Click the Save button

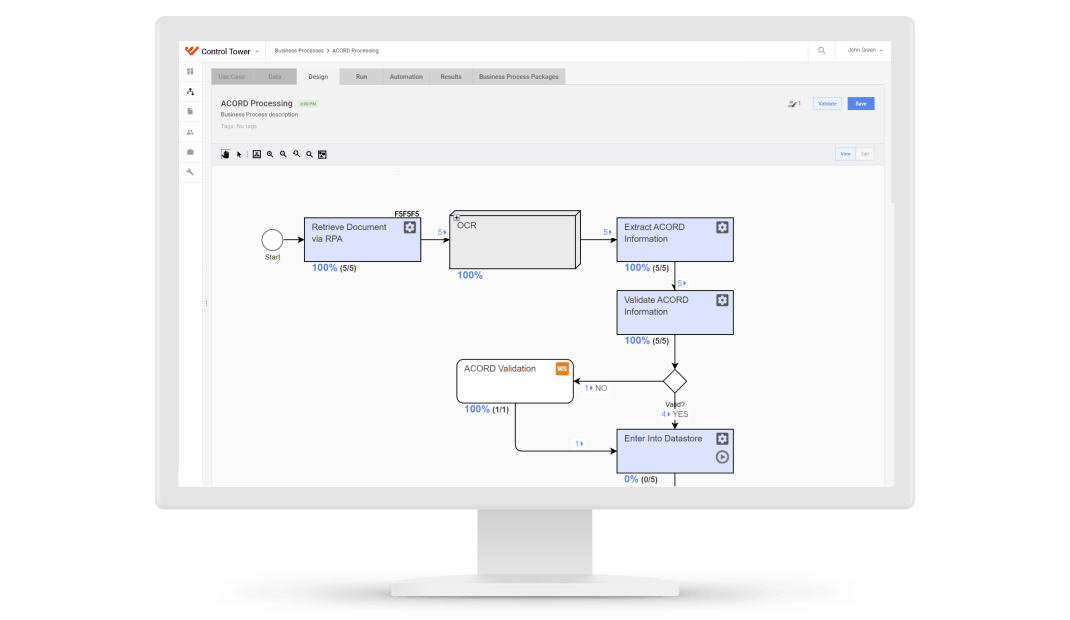coord(861,104)
